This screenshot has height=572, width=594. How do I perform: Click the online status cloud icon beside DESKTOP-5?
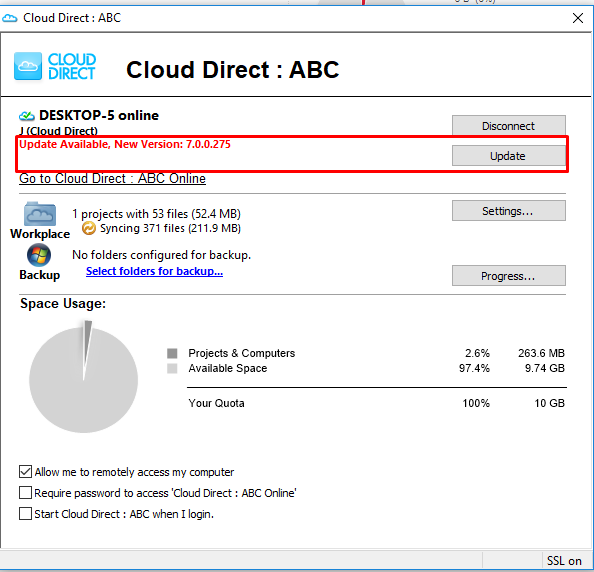click(x=27, y=115)
